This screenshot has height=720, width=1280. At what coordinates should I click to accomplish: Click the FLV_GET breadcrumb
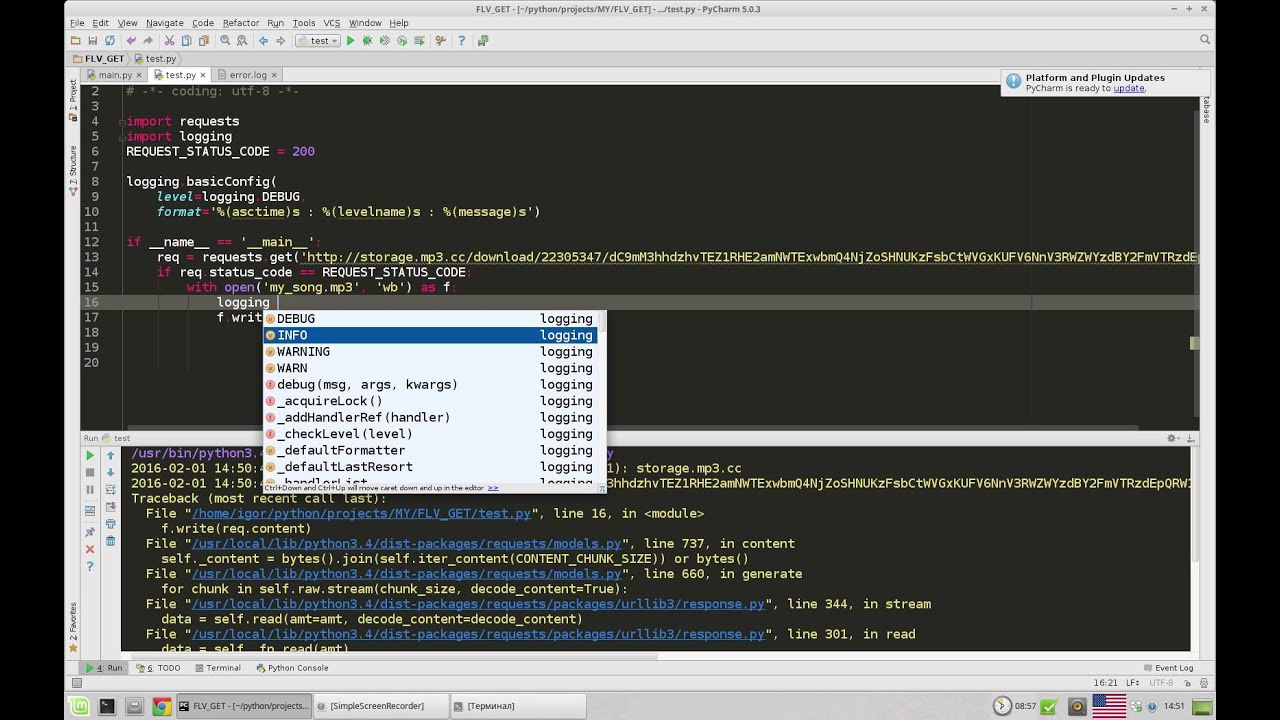(98, 59)
